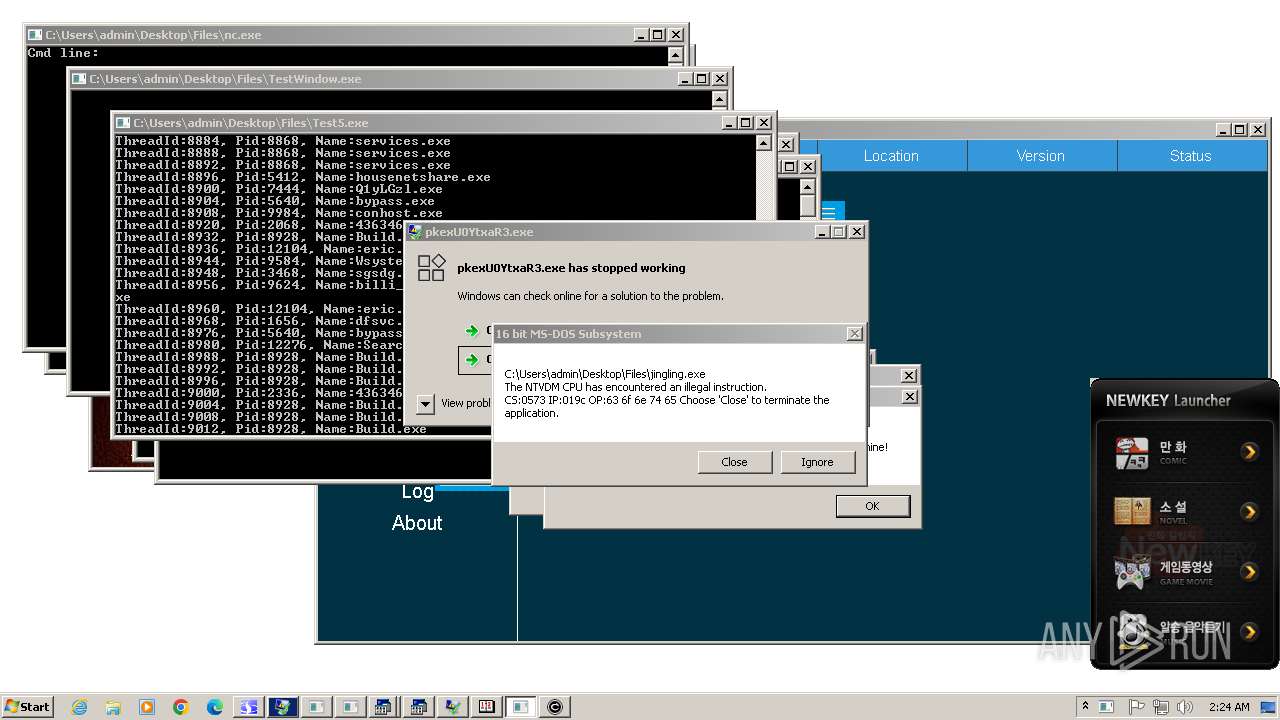
Task: Click the NEWKEY Launcher title
Action: click(1168, 400)
